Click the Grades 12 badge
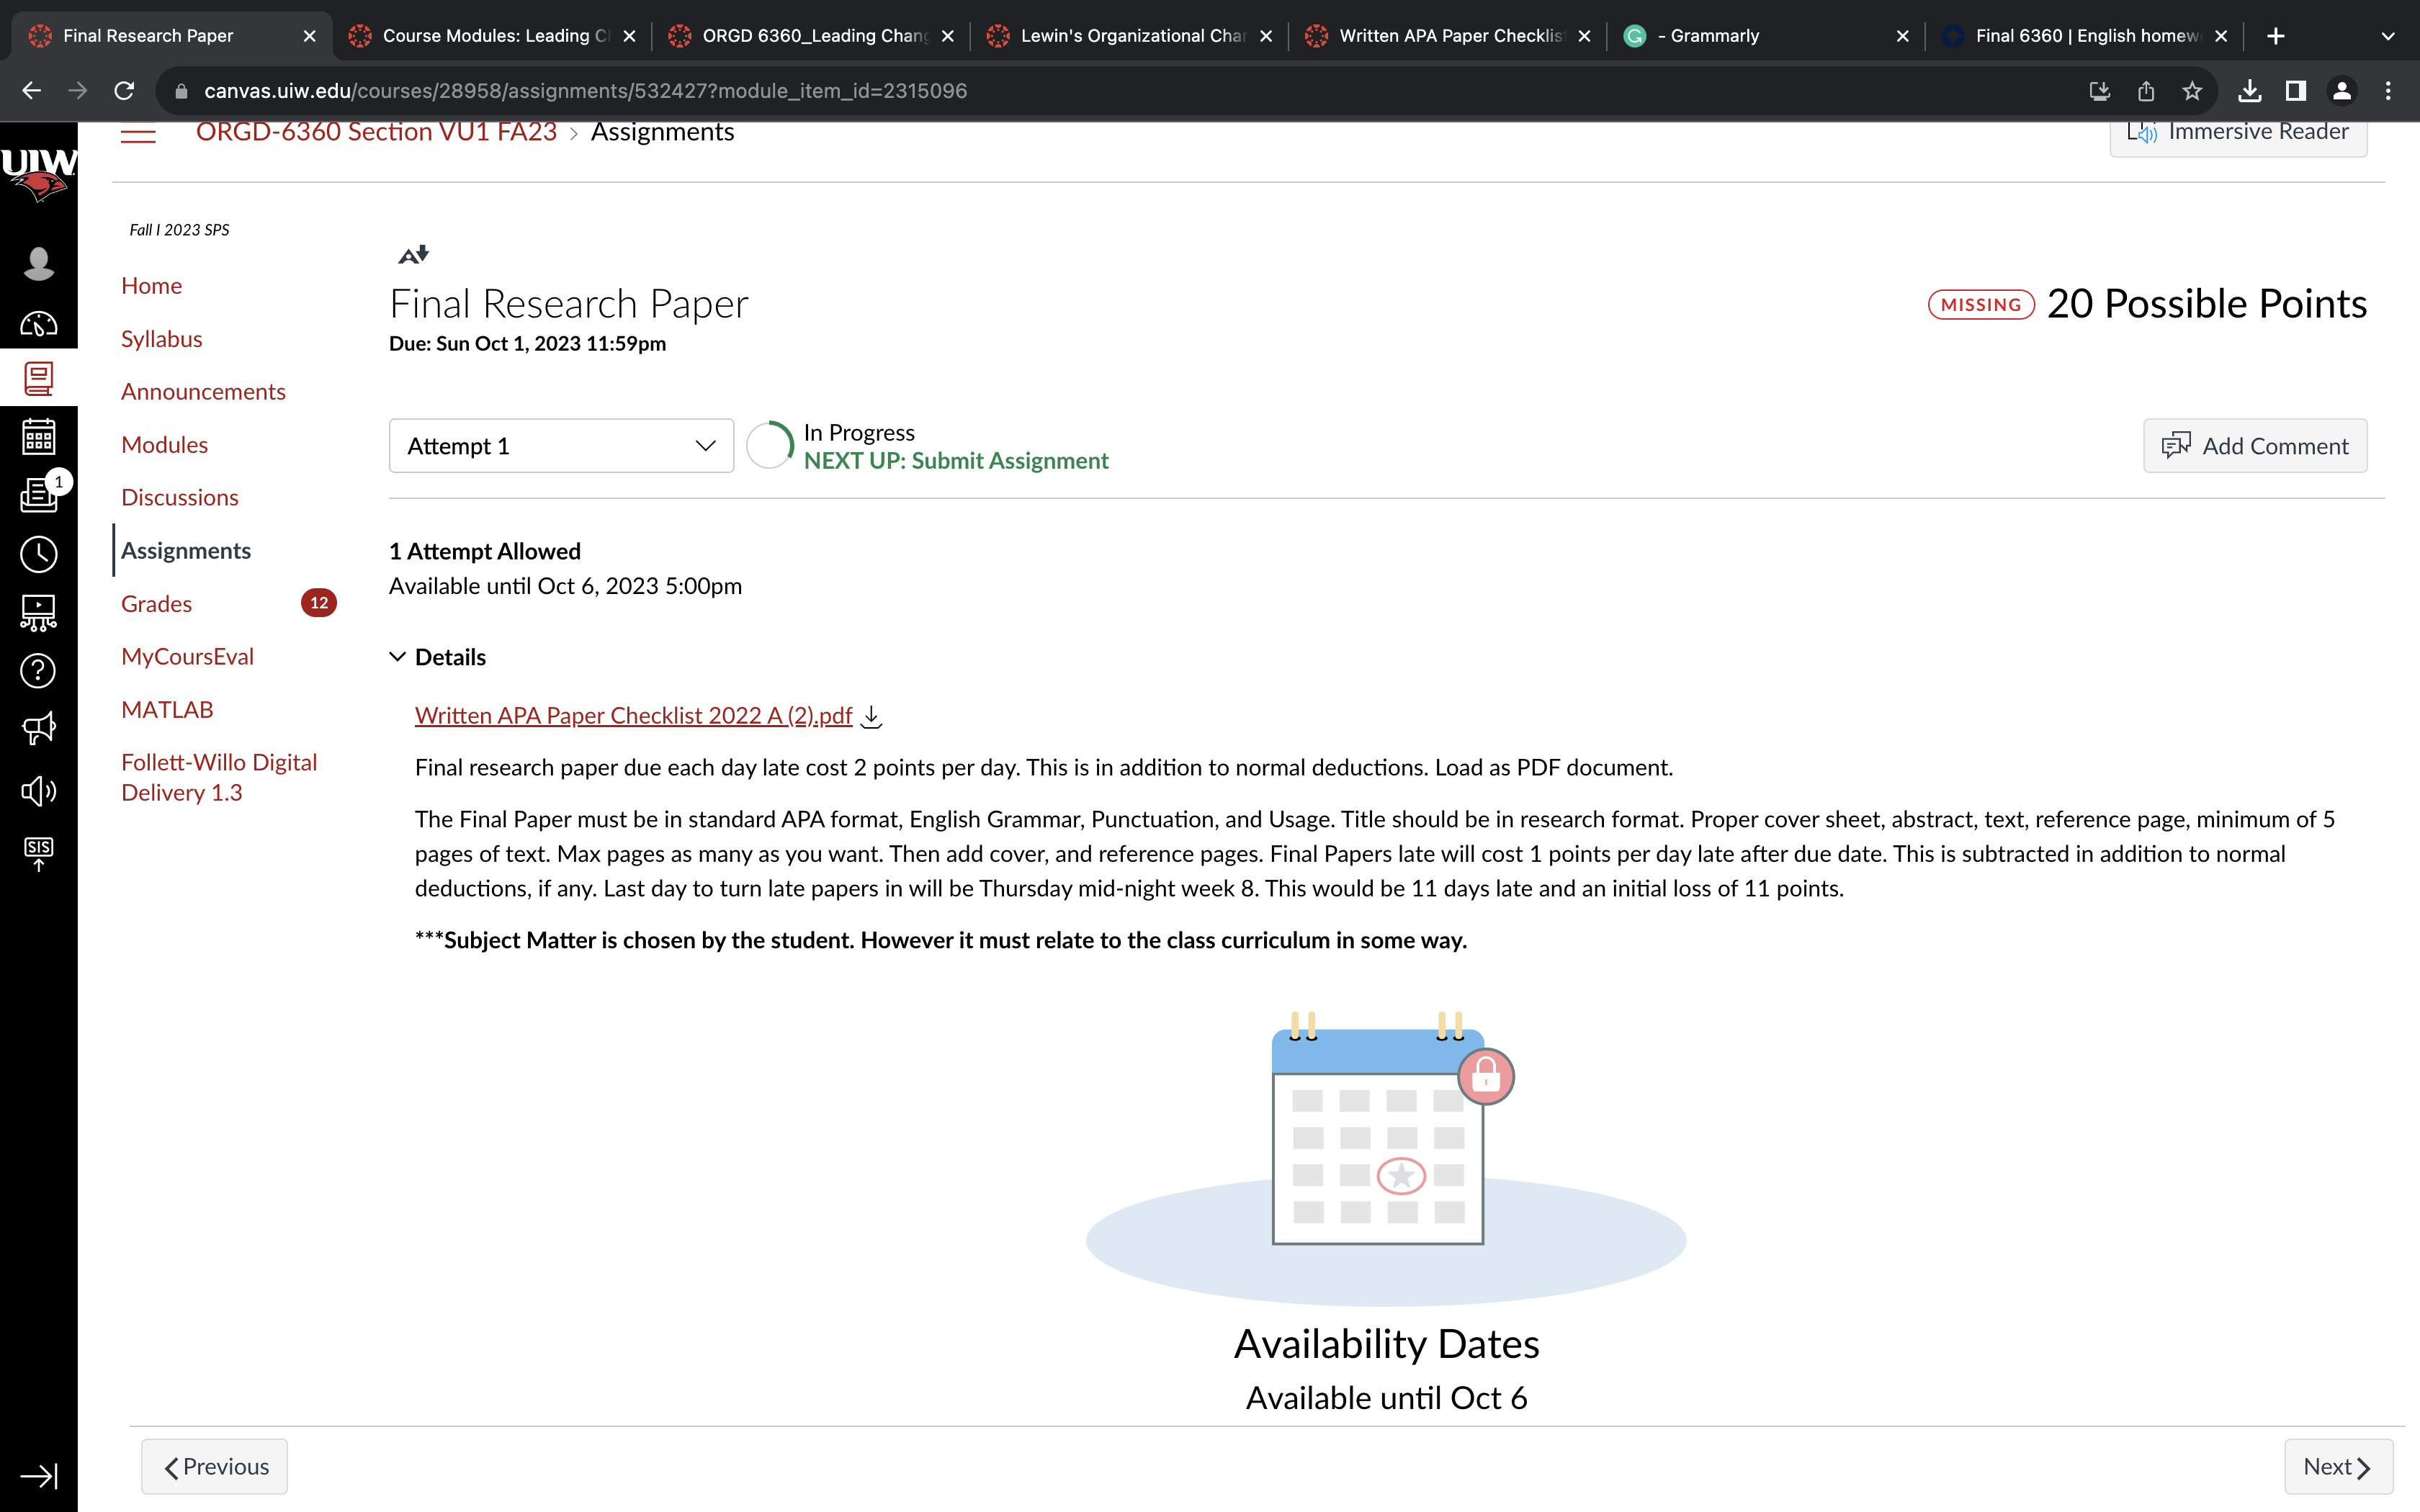The width and height of the screenshot is (2420, 1512). pos(318,603)
